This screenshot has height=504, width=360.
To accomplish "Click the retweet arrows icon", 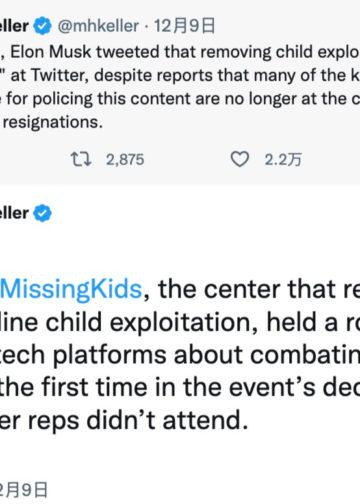I will 81,159.
